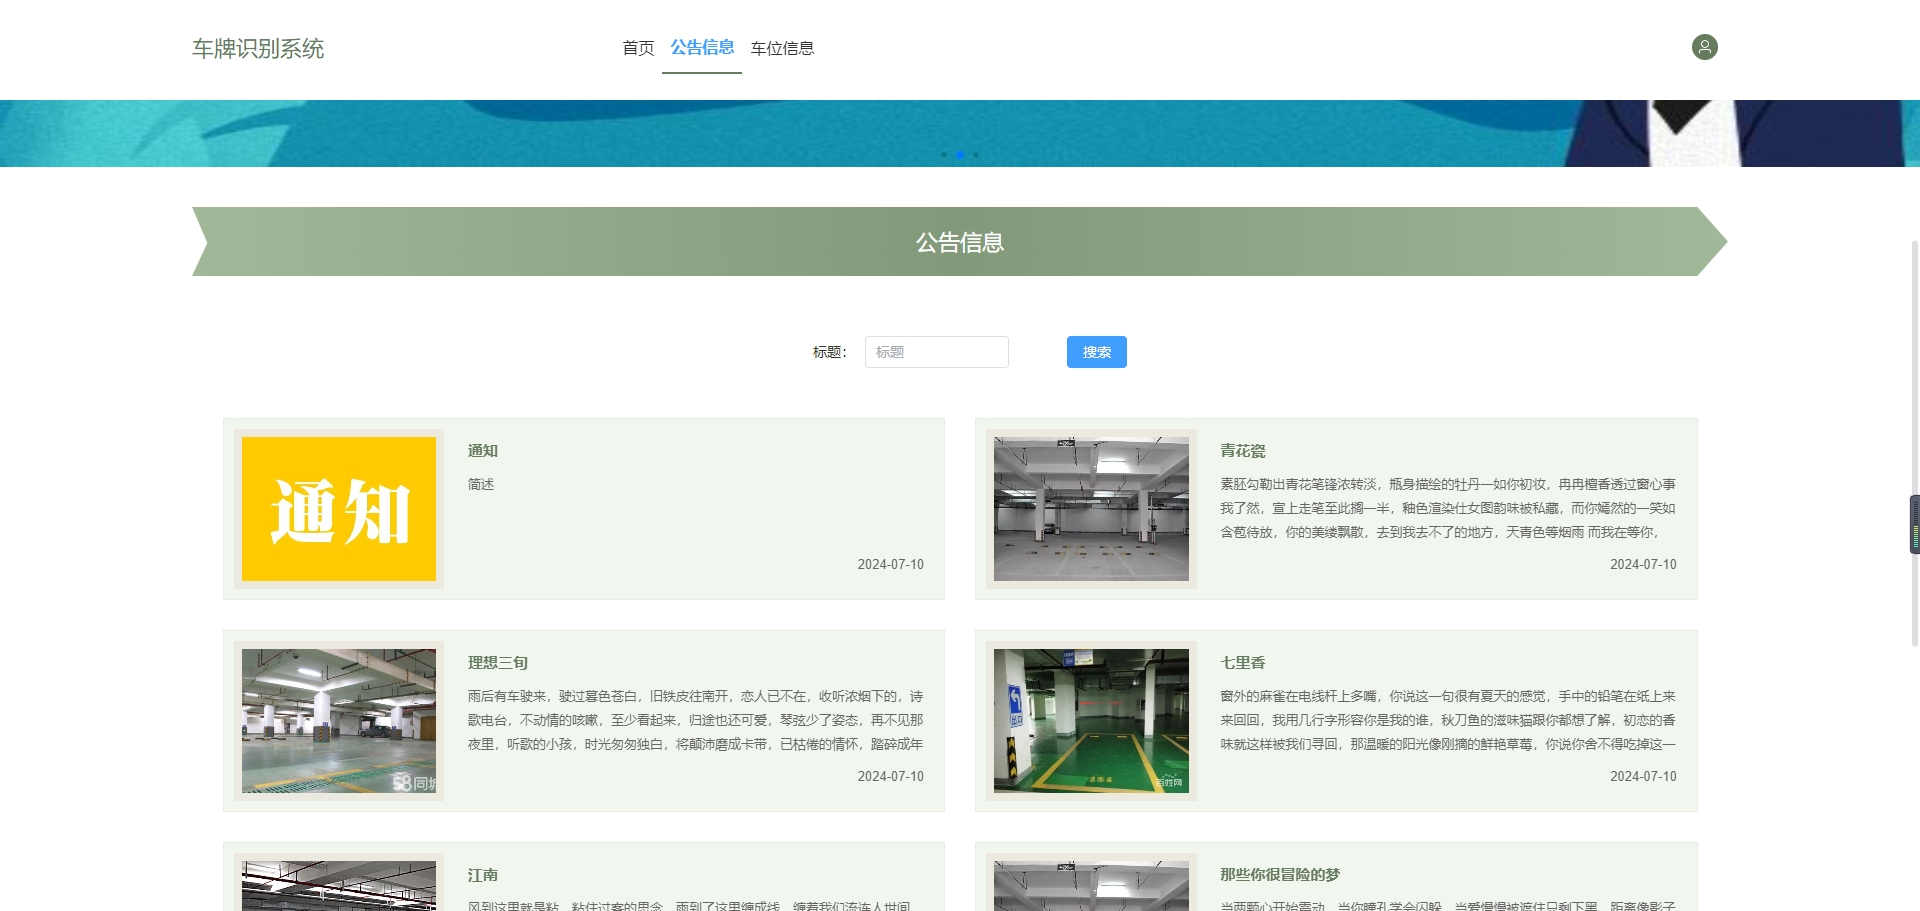The width and height of the screenshot is (1920, 911).
Task: Click the 公告信息 section banner heading
Action: pos(960,242)
